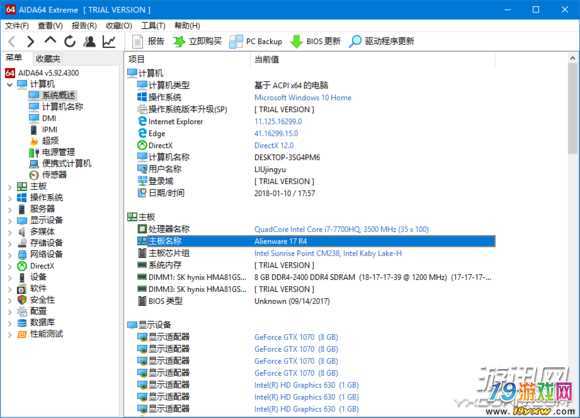Open the 文件(F) menu

pyautogui.click(x=17, y=26)
